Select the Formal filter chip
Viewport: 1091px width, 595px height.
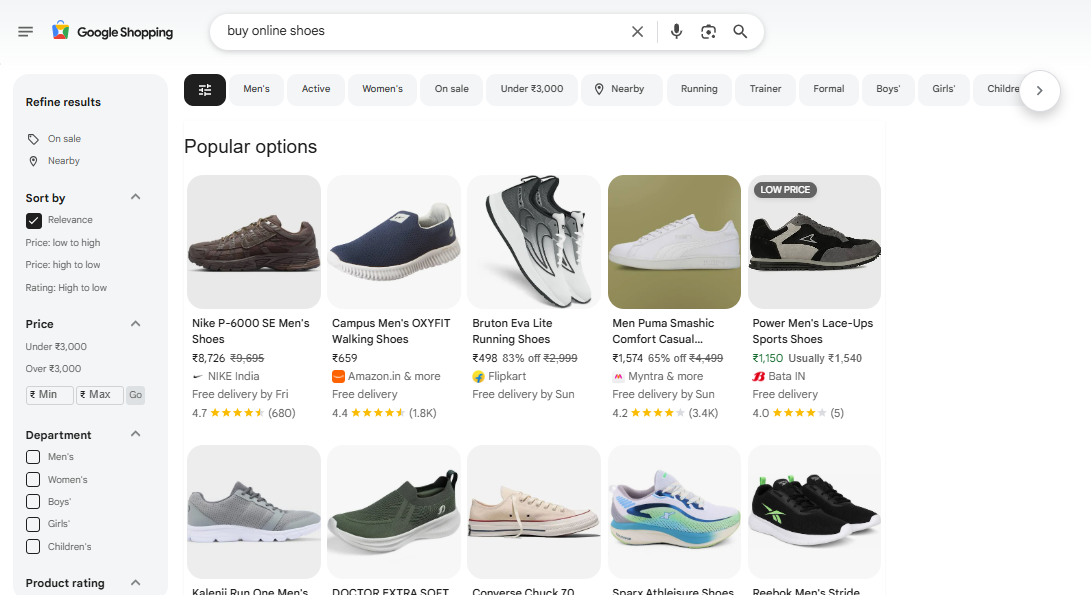(x=829, y=89)
